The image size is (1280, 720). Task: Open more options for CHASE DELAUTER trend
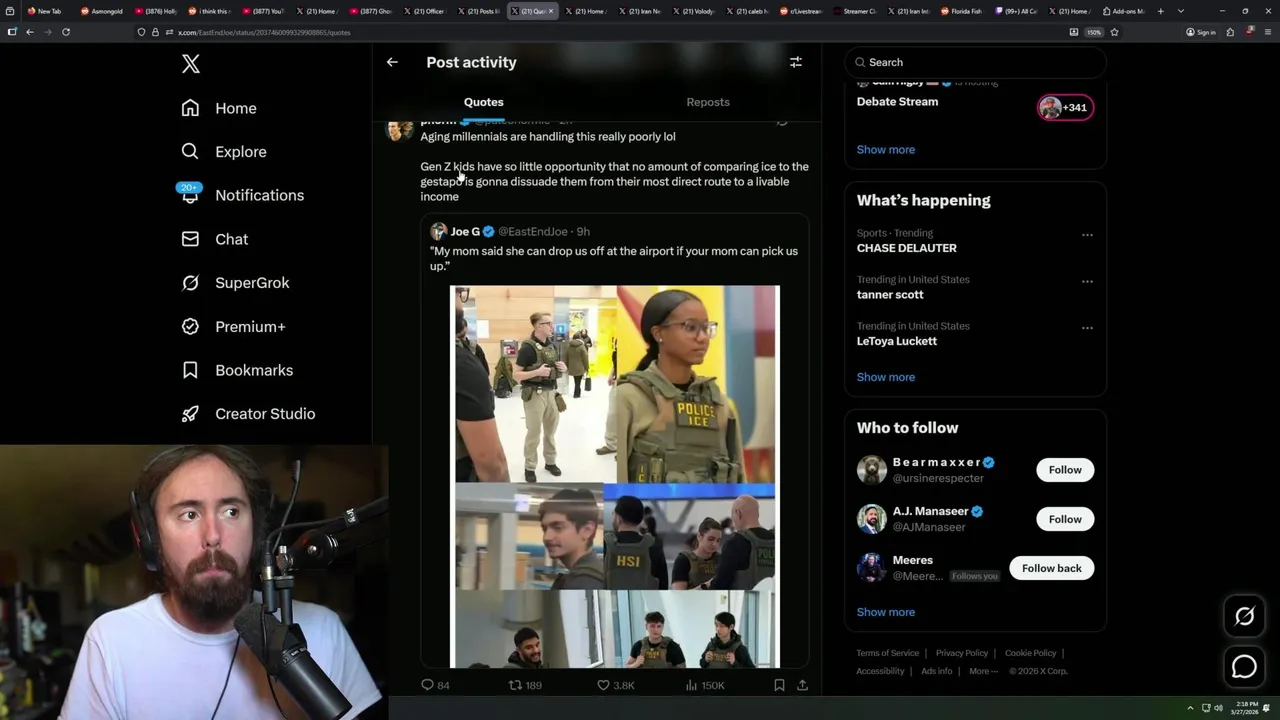click(1087, 235)
